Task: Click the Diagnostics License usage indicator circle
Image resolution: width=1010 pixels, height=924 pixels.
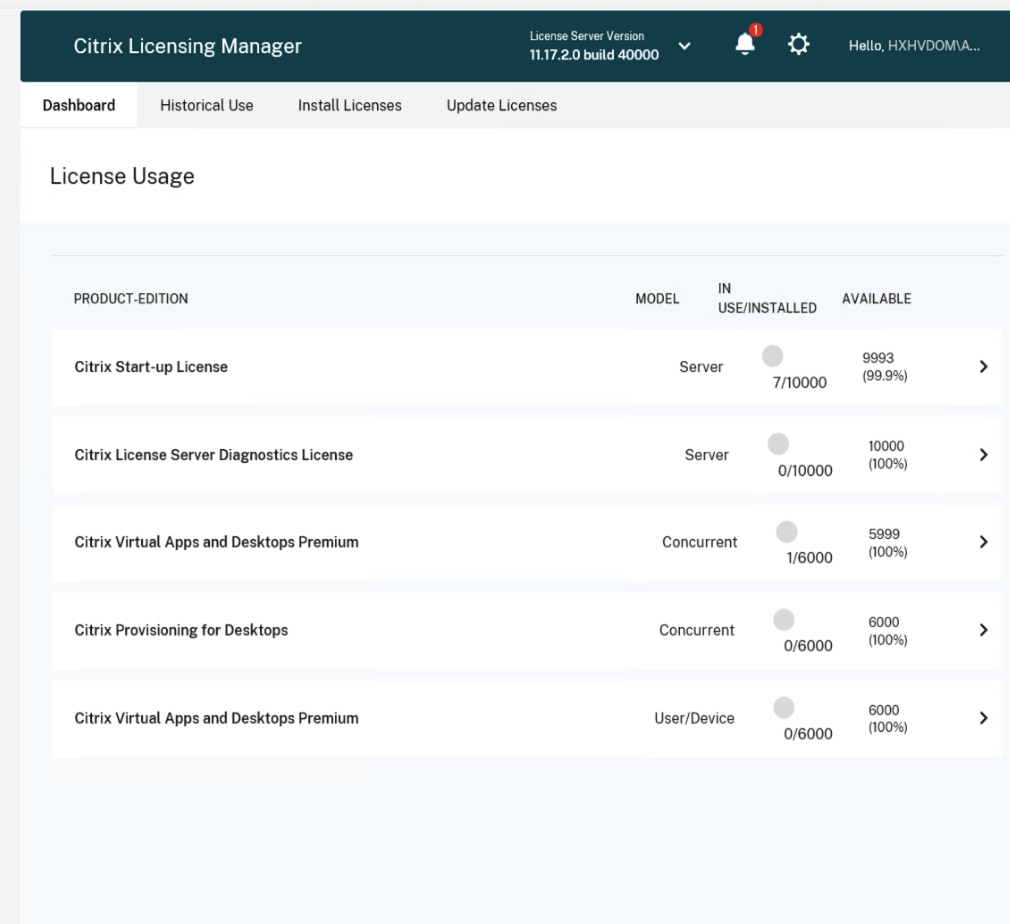Action: click(778, 444)
